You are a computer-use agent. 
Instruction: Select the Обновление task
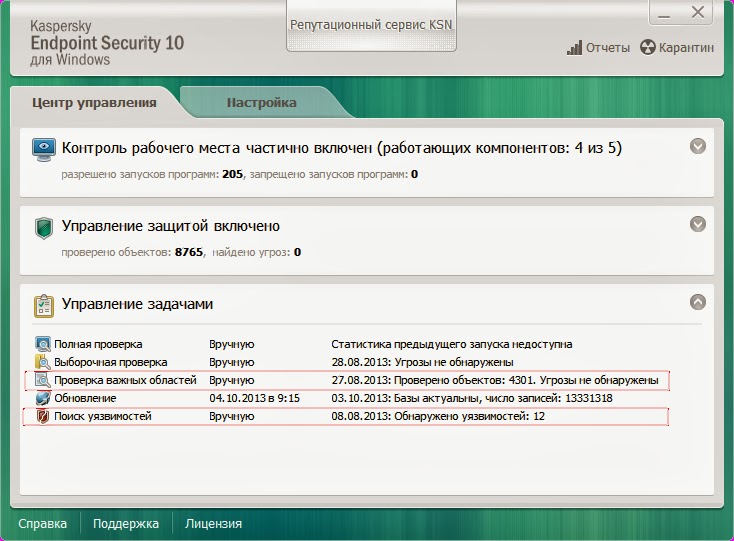tap(85, 398)
